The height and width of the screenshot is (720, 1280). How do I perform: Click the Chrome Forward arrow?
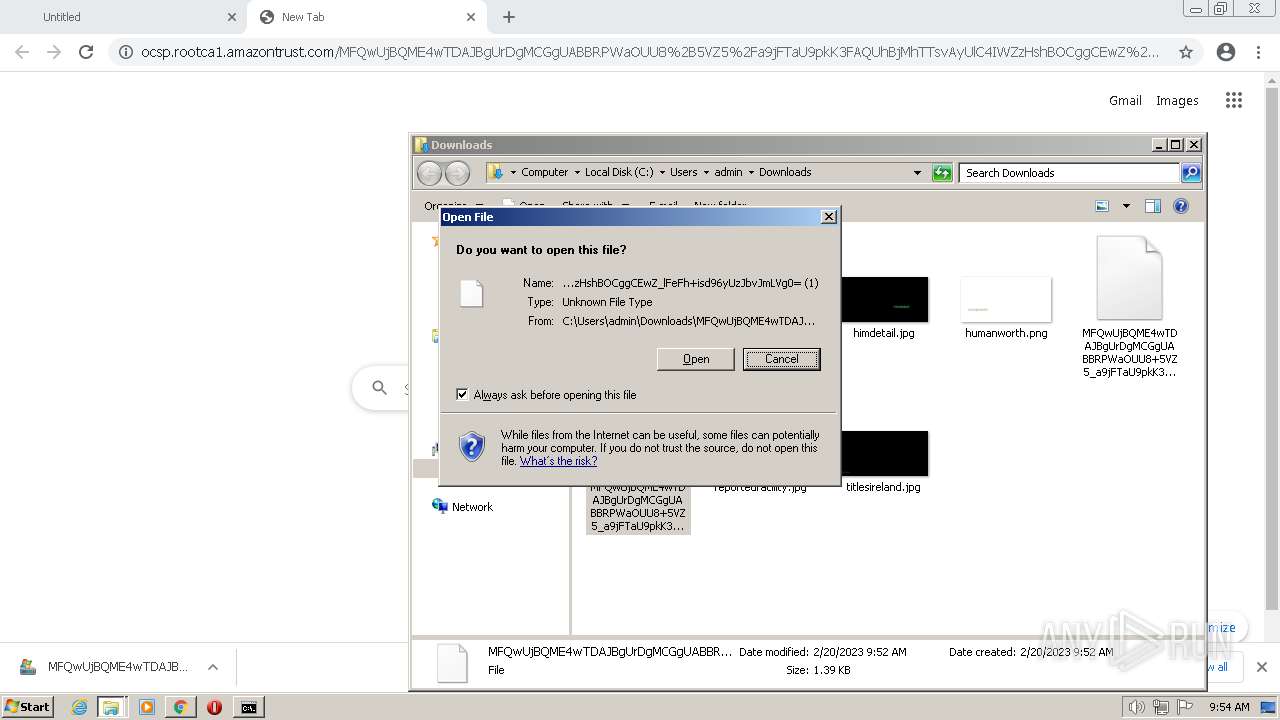54,52
